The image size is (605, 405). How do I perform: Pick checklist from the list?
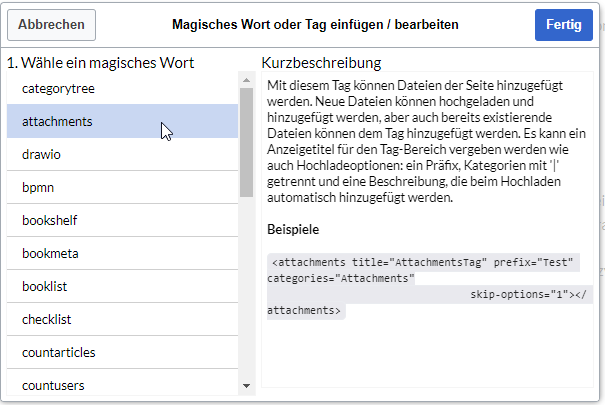click(x=122, y=319)
